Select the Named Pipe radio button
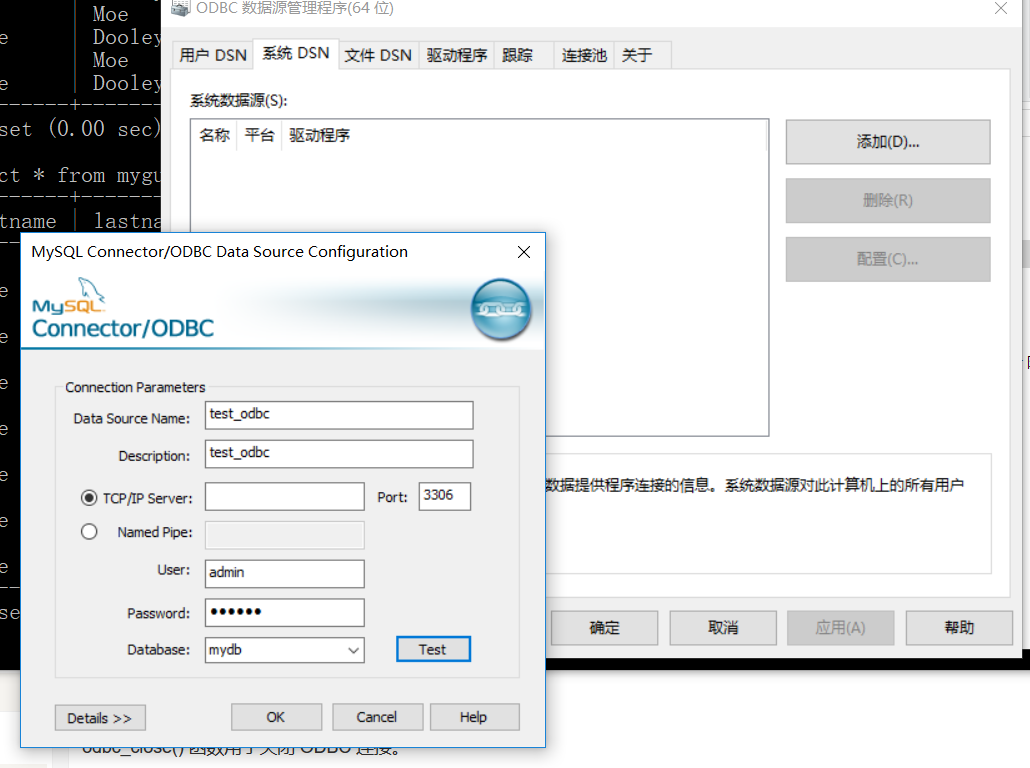 (x=89, y=532)
